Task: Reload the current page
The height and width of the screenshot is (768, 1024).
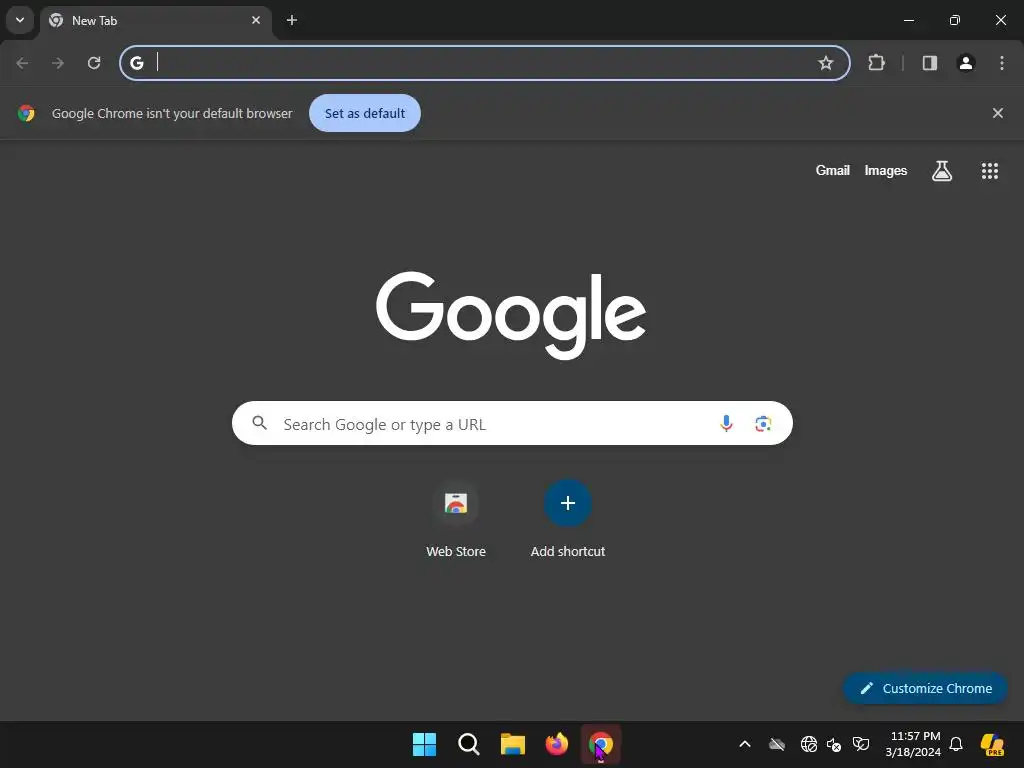Action: point(94,63)
